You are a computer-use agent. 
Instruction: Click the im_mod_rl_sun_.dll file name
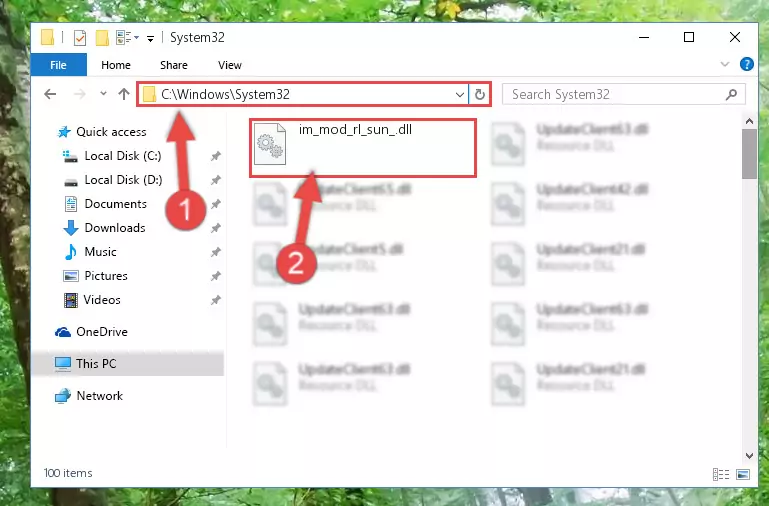point(355,129)
